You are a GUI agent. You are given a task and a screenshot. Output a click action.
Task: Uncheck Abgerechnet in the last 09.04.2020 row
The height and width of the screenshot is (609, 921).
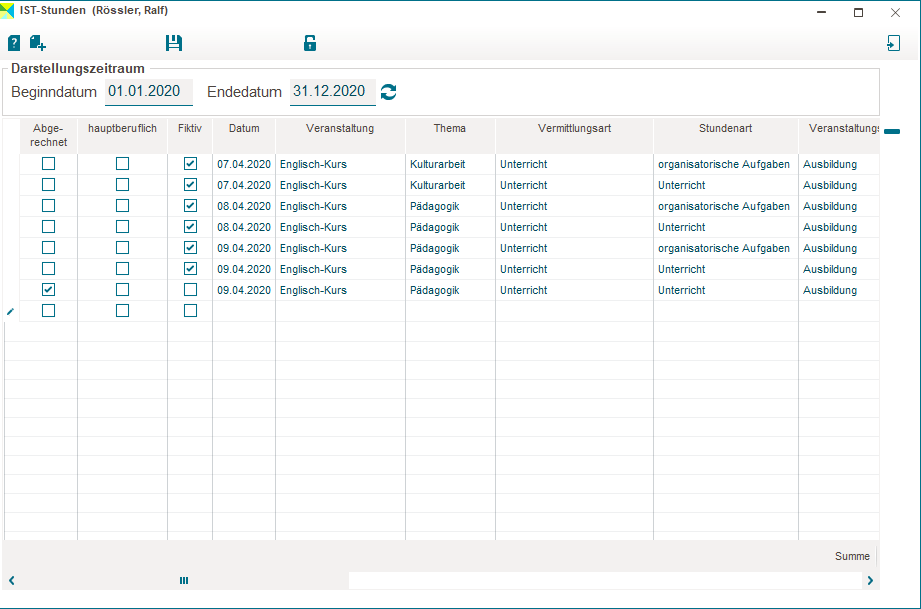tap(48, 290)
